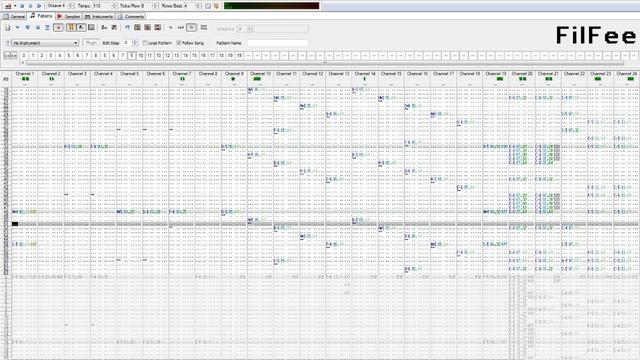Toggle the VU meters icon in pattern toolbar
This screenshot has width=640, height=360.
[71, 27]
